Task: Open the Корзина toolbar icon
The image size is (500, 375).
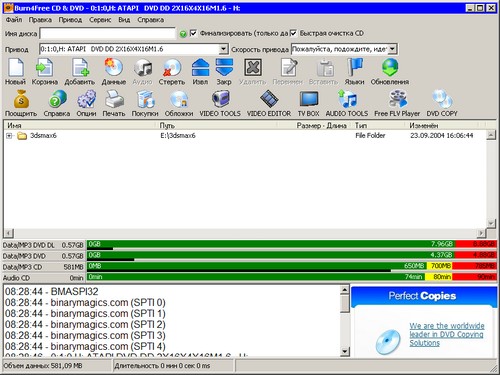Action: [x=44, y=68]
